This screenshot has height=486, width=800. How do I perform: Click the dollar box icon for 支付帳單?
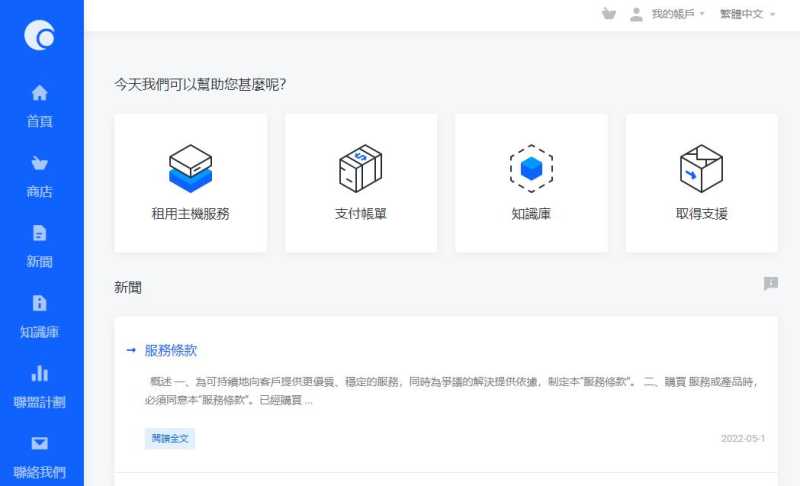tap(361, 168)
